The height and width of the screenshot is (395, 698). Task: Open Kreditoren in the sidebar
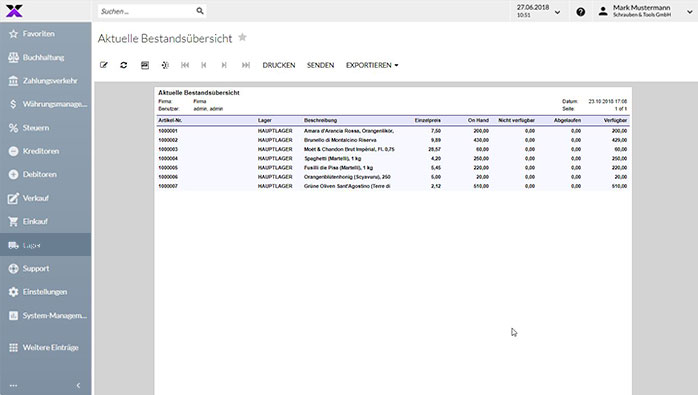[x=45, y=151]
